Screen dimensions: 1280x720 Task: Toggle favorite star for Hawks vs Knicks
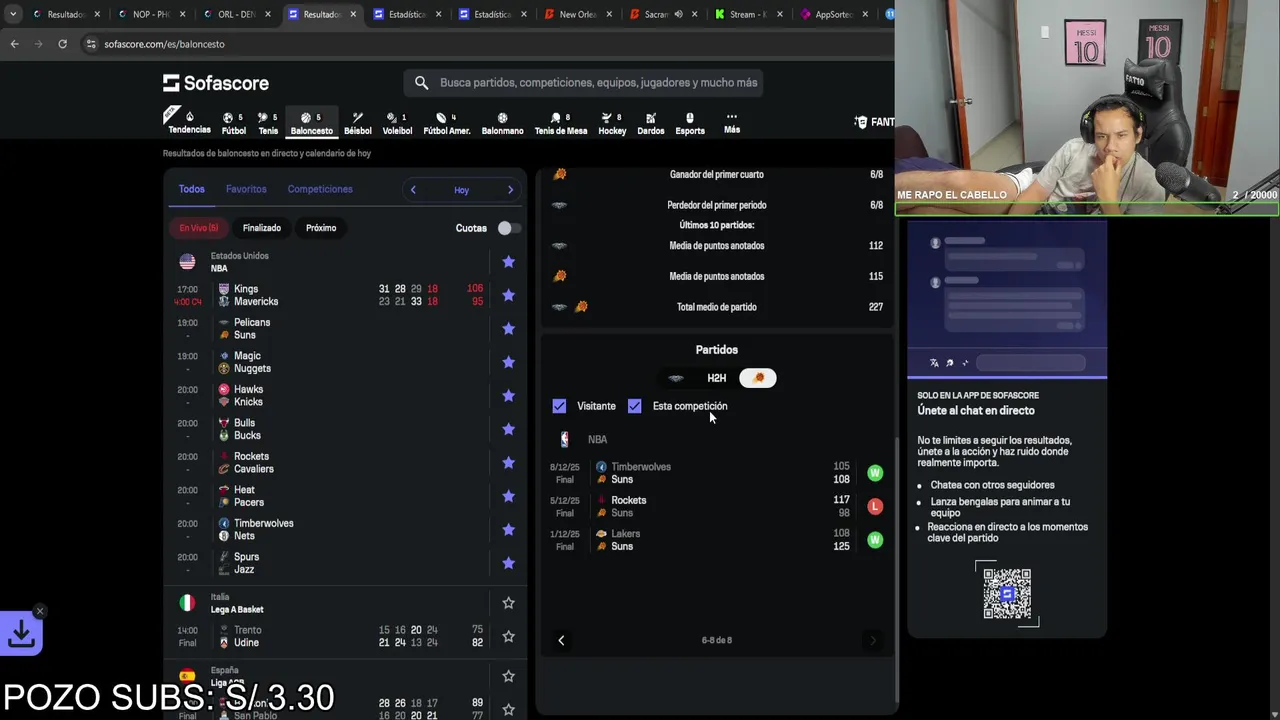tap(508, 396)
